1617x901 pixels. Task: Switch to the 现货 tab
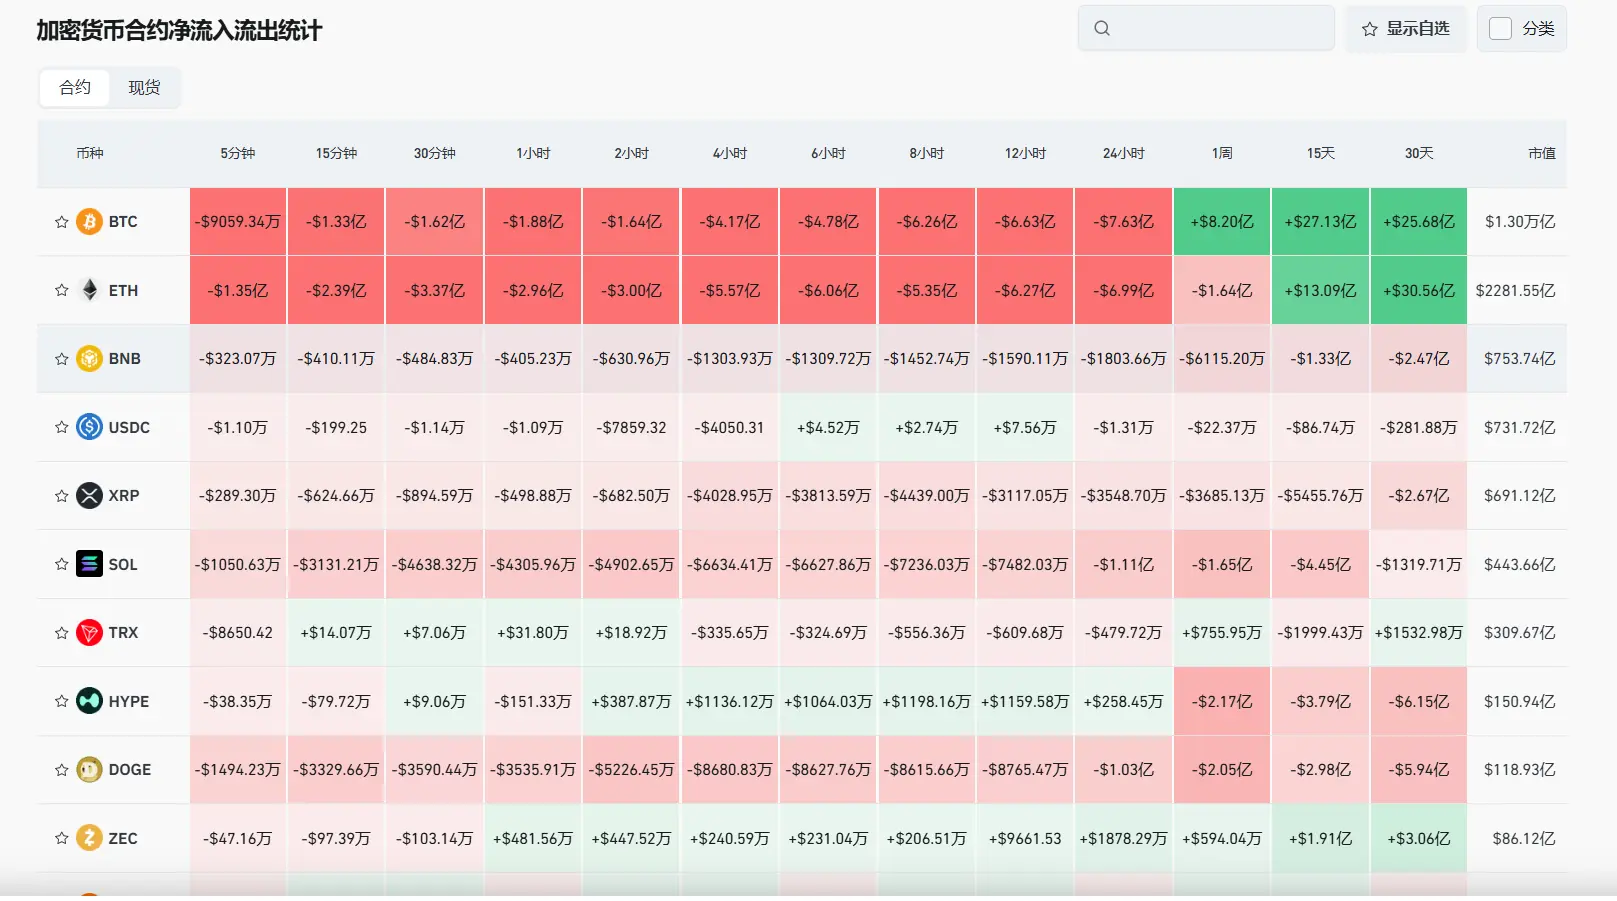pos(144,87)
